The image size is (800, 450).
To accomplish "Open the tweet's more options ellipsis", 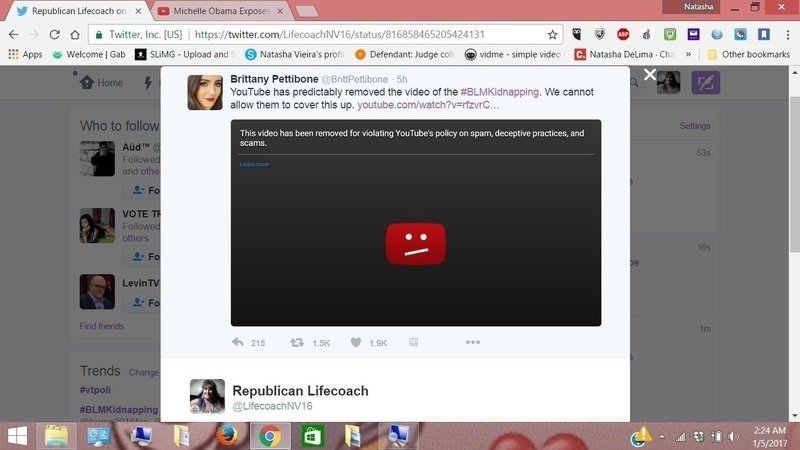I will (x=473, y=342).
